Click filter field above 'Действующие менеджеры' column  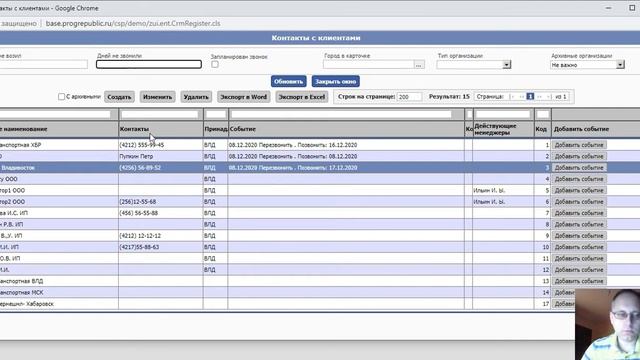502,114
